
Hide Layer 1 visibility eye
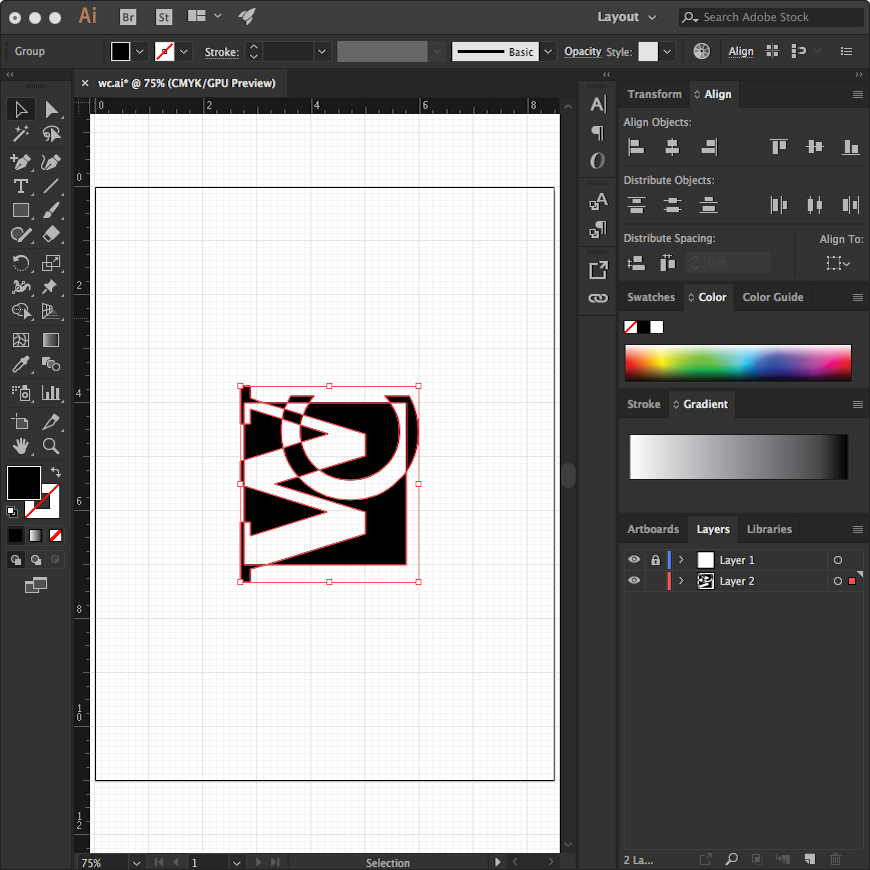[x=634, y=560]
